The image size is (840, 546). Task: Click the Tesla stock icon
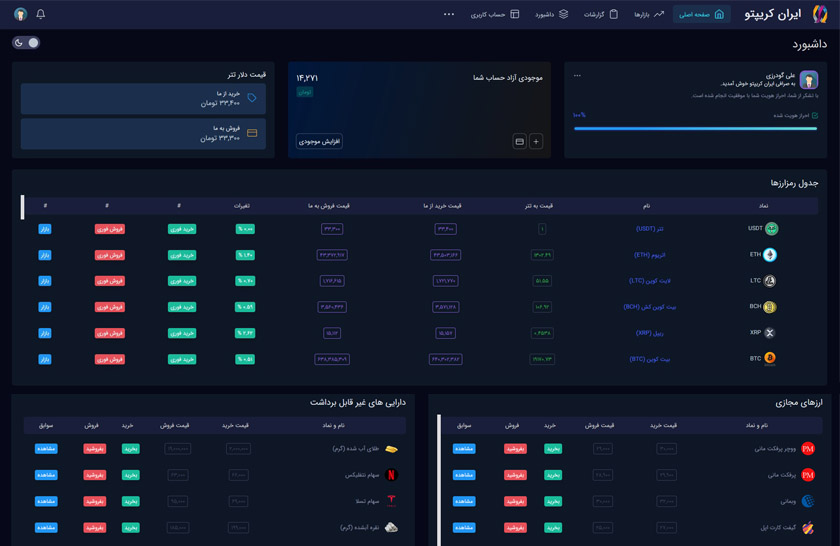(391, 501)
